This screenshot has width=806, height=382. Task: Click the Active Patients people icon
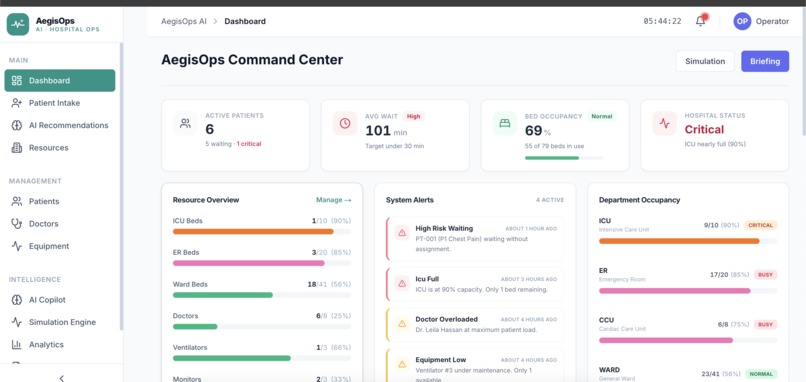coord(186,123)
